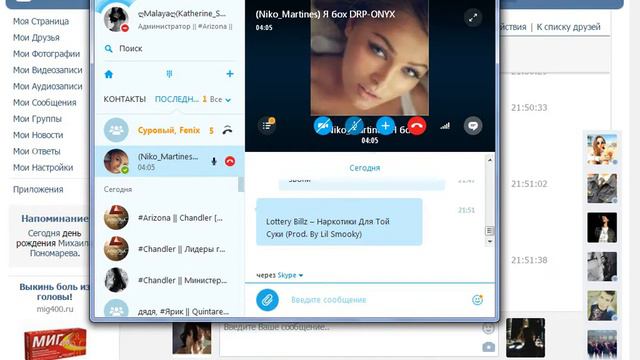The image size is (640, 360).
Task: Add participants with the plus call button
Action: tap(385, 126)
